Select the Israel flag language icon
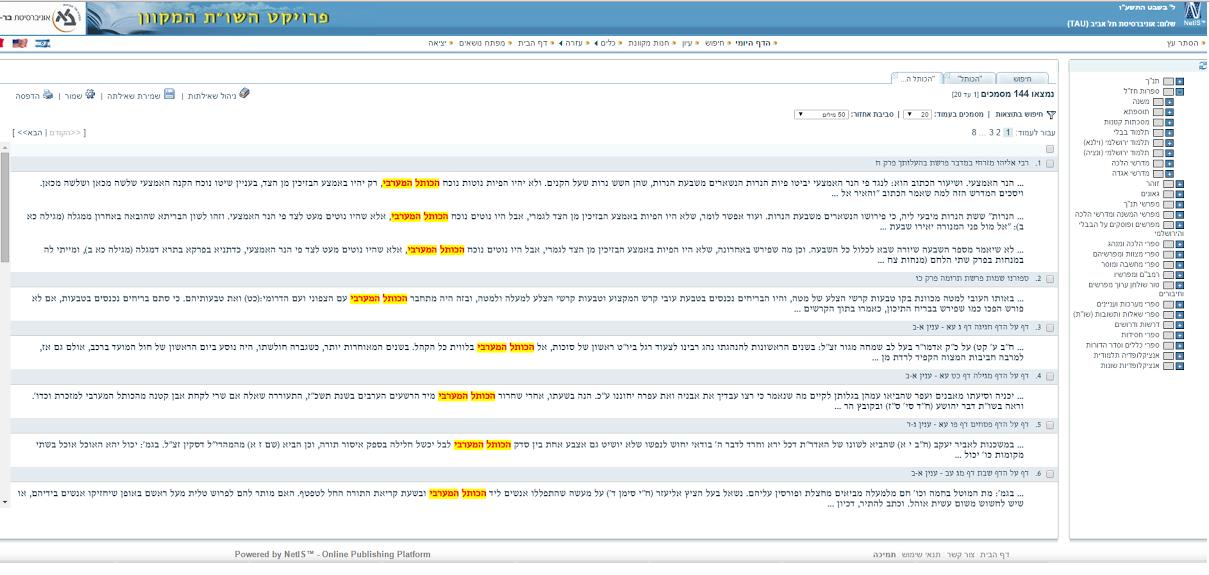The image size is (1209, 575). (x=42, y=43)
